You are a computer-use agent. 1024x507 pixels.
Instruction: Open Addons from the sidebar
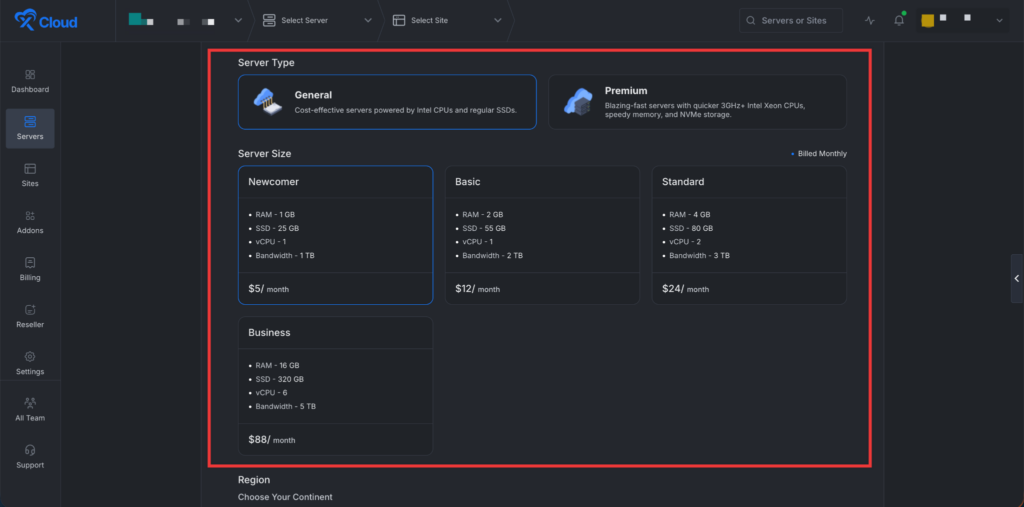[x=30, y=222]
